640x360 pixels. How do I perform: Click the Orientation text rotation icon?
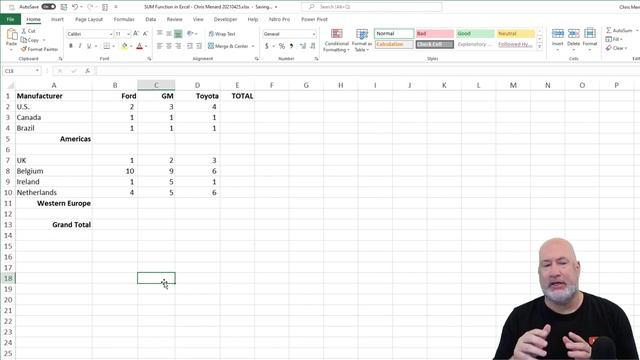pyautogui.click(x=190, y=33)
